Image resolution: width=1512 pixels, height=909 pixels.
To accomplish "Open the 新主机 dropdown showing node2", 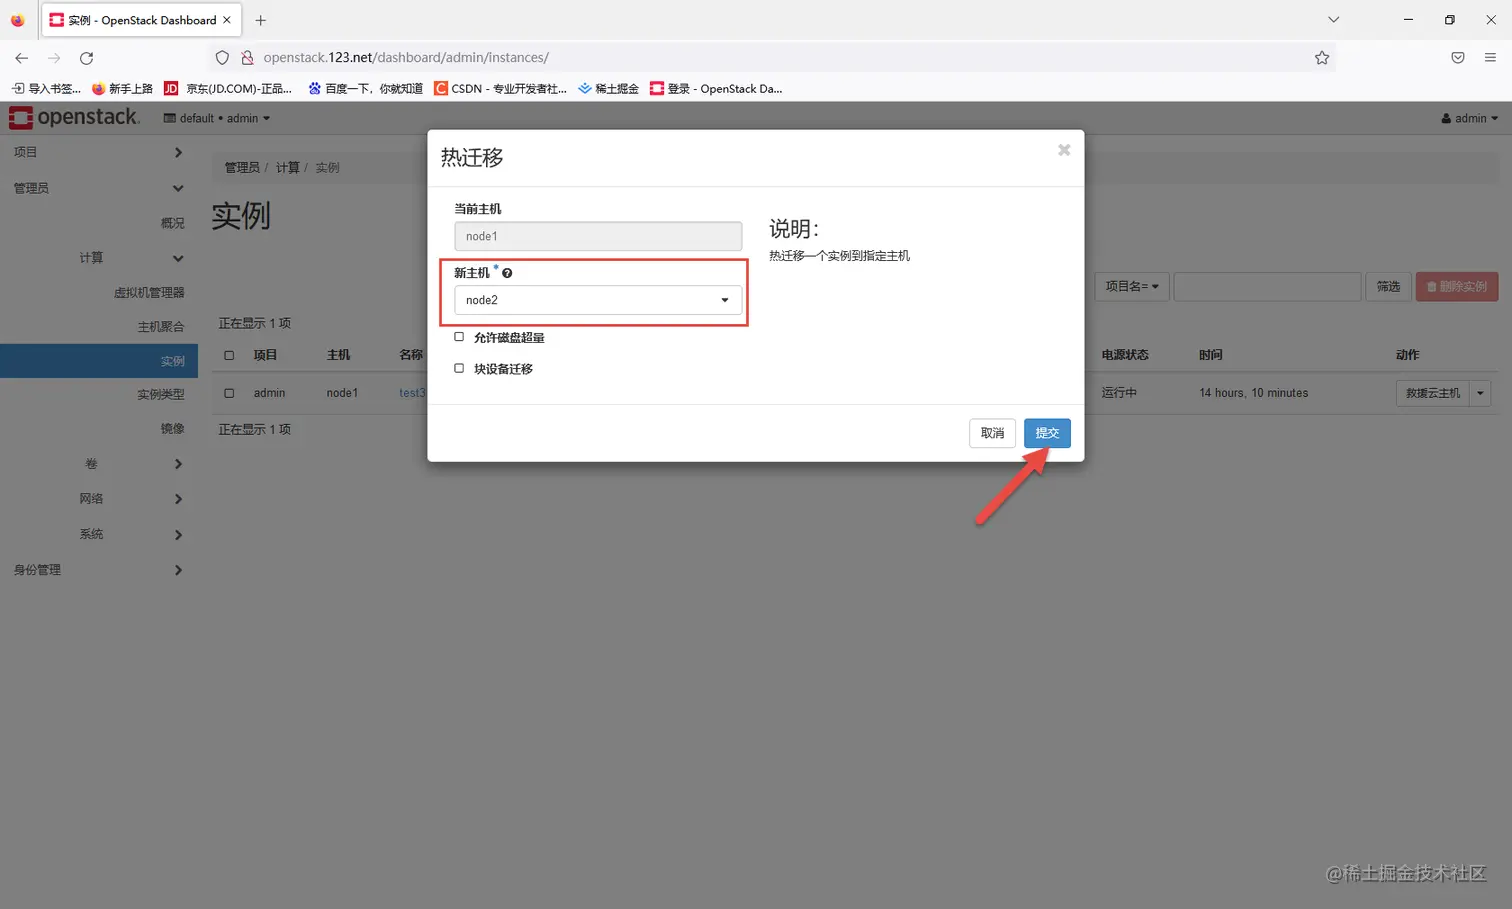I will pyautogui.click(x=597, y=299).
